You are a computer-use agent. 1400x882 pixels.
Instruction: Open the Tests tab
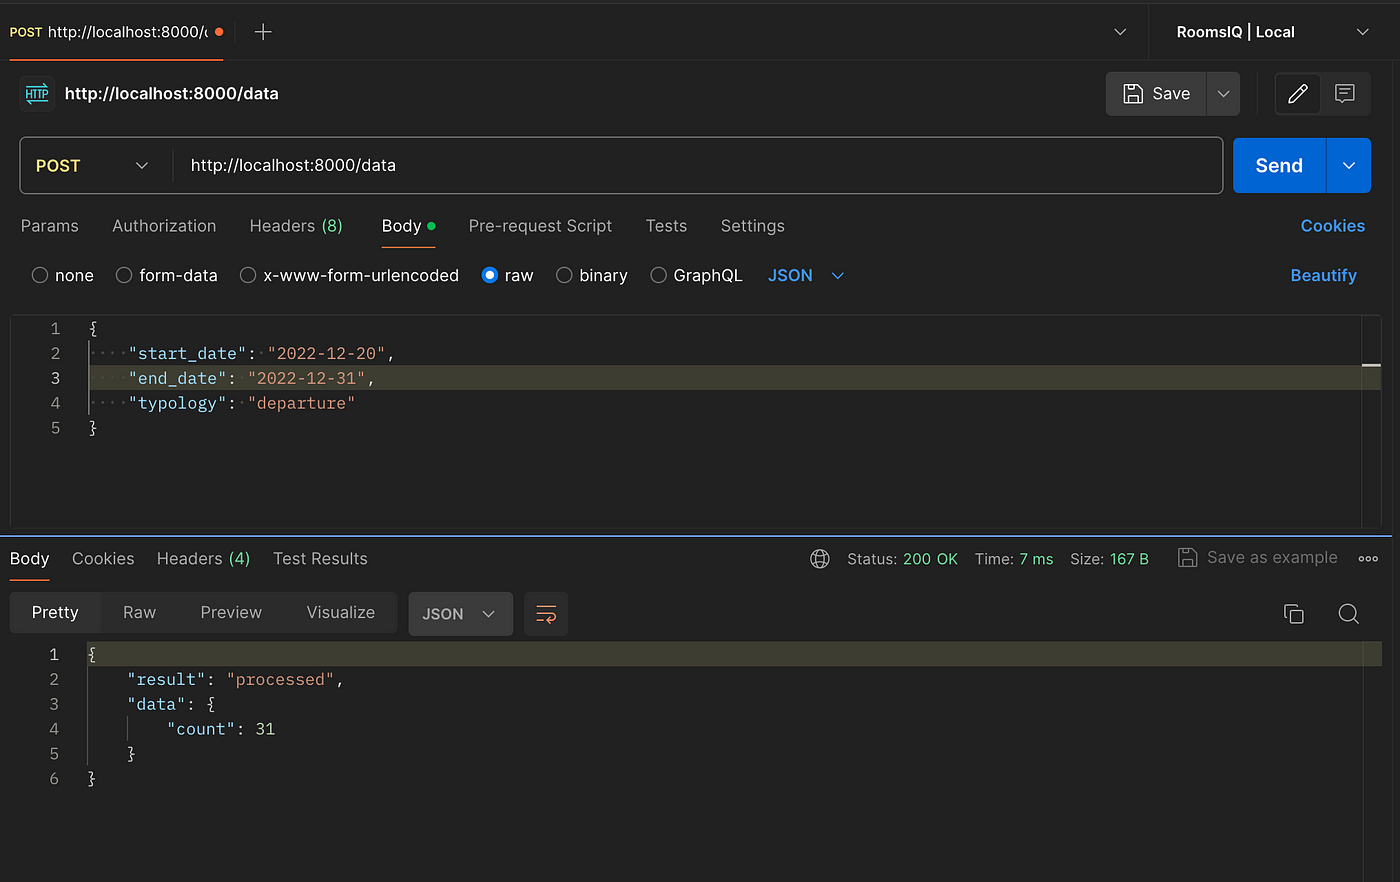point(666,226)
